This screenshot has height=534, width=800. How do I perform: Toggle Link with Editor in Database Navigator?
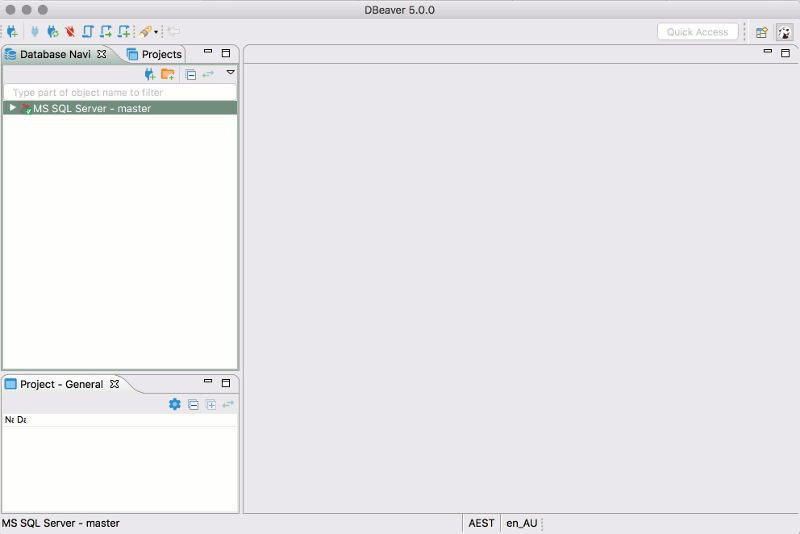pyautogui.click(x=208, y=74)
